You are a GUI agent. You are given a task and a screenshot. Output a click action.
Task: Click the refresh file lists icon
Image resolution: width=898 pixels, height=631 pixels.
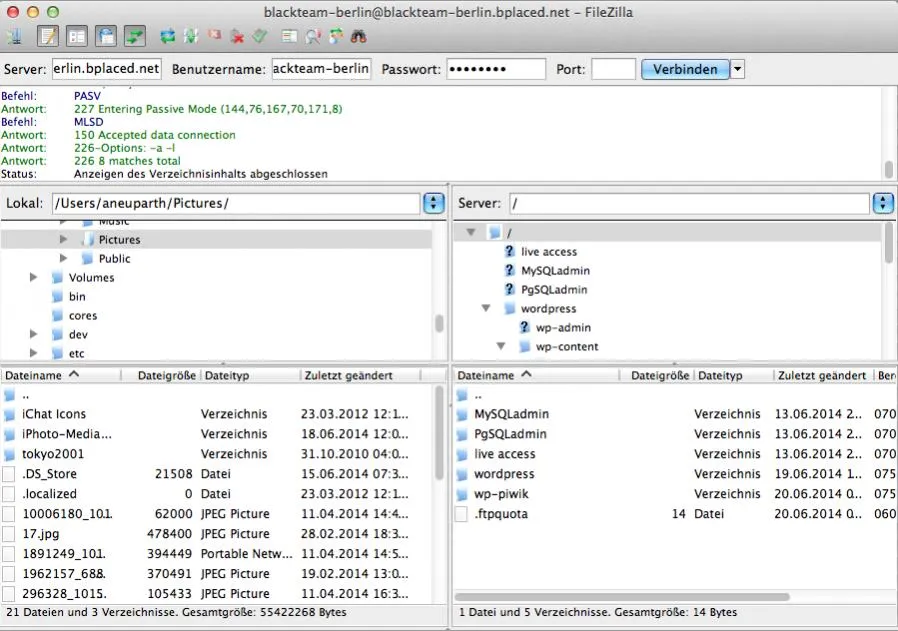[167, 37]
